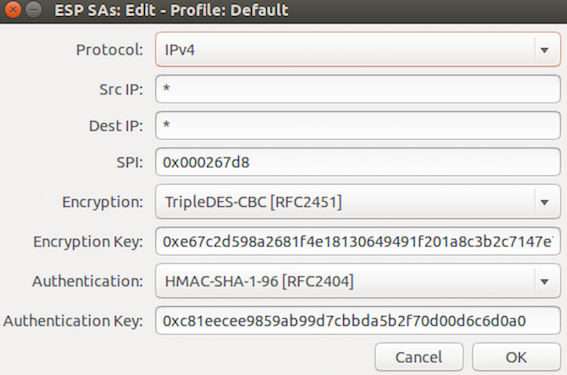Click the Authentication dropdown arrow icon
Image resolution: width=567 pixels, height=375 pixels.
click(x=544, y=281)
